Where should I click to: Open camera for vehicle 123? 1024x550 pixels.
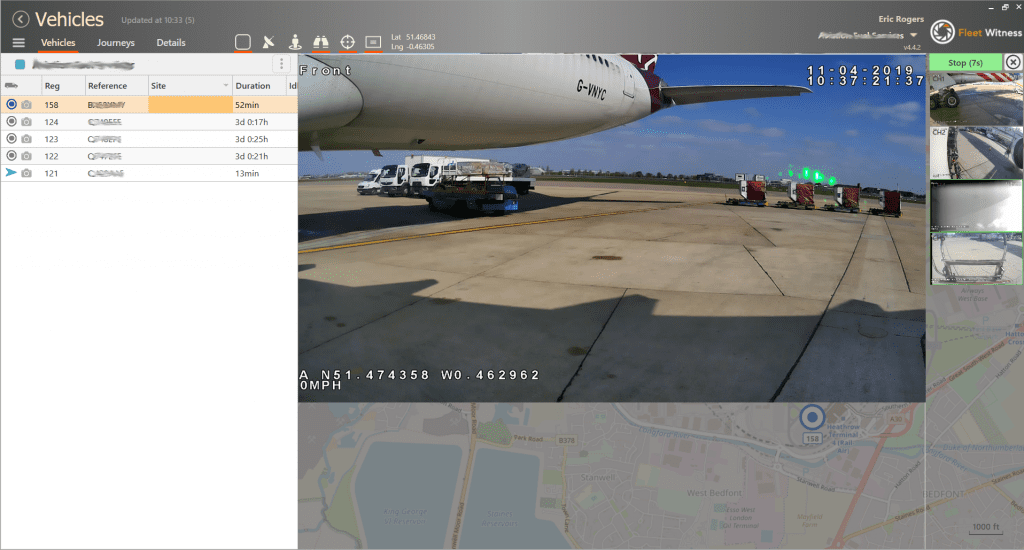click(x=26, y=138)
